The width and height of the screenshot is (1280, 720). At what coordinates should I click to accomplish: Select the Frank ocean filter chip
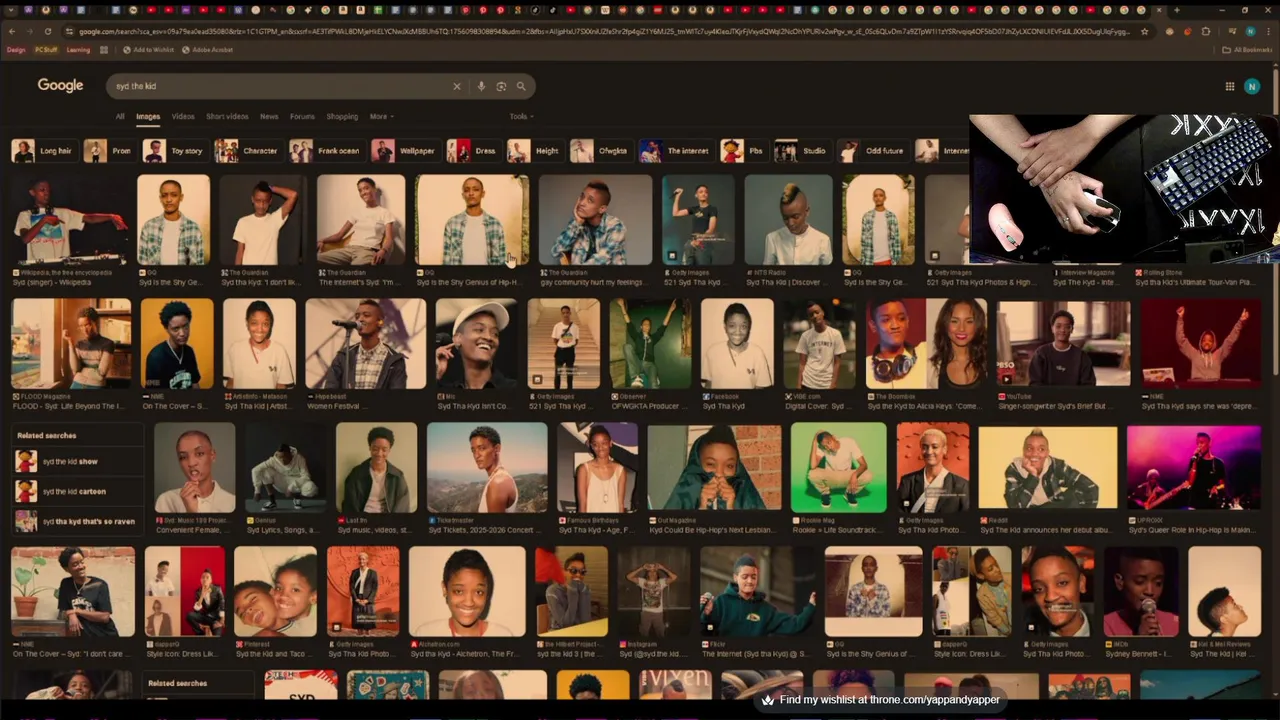click(326, 151)
